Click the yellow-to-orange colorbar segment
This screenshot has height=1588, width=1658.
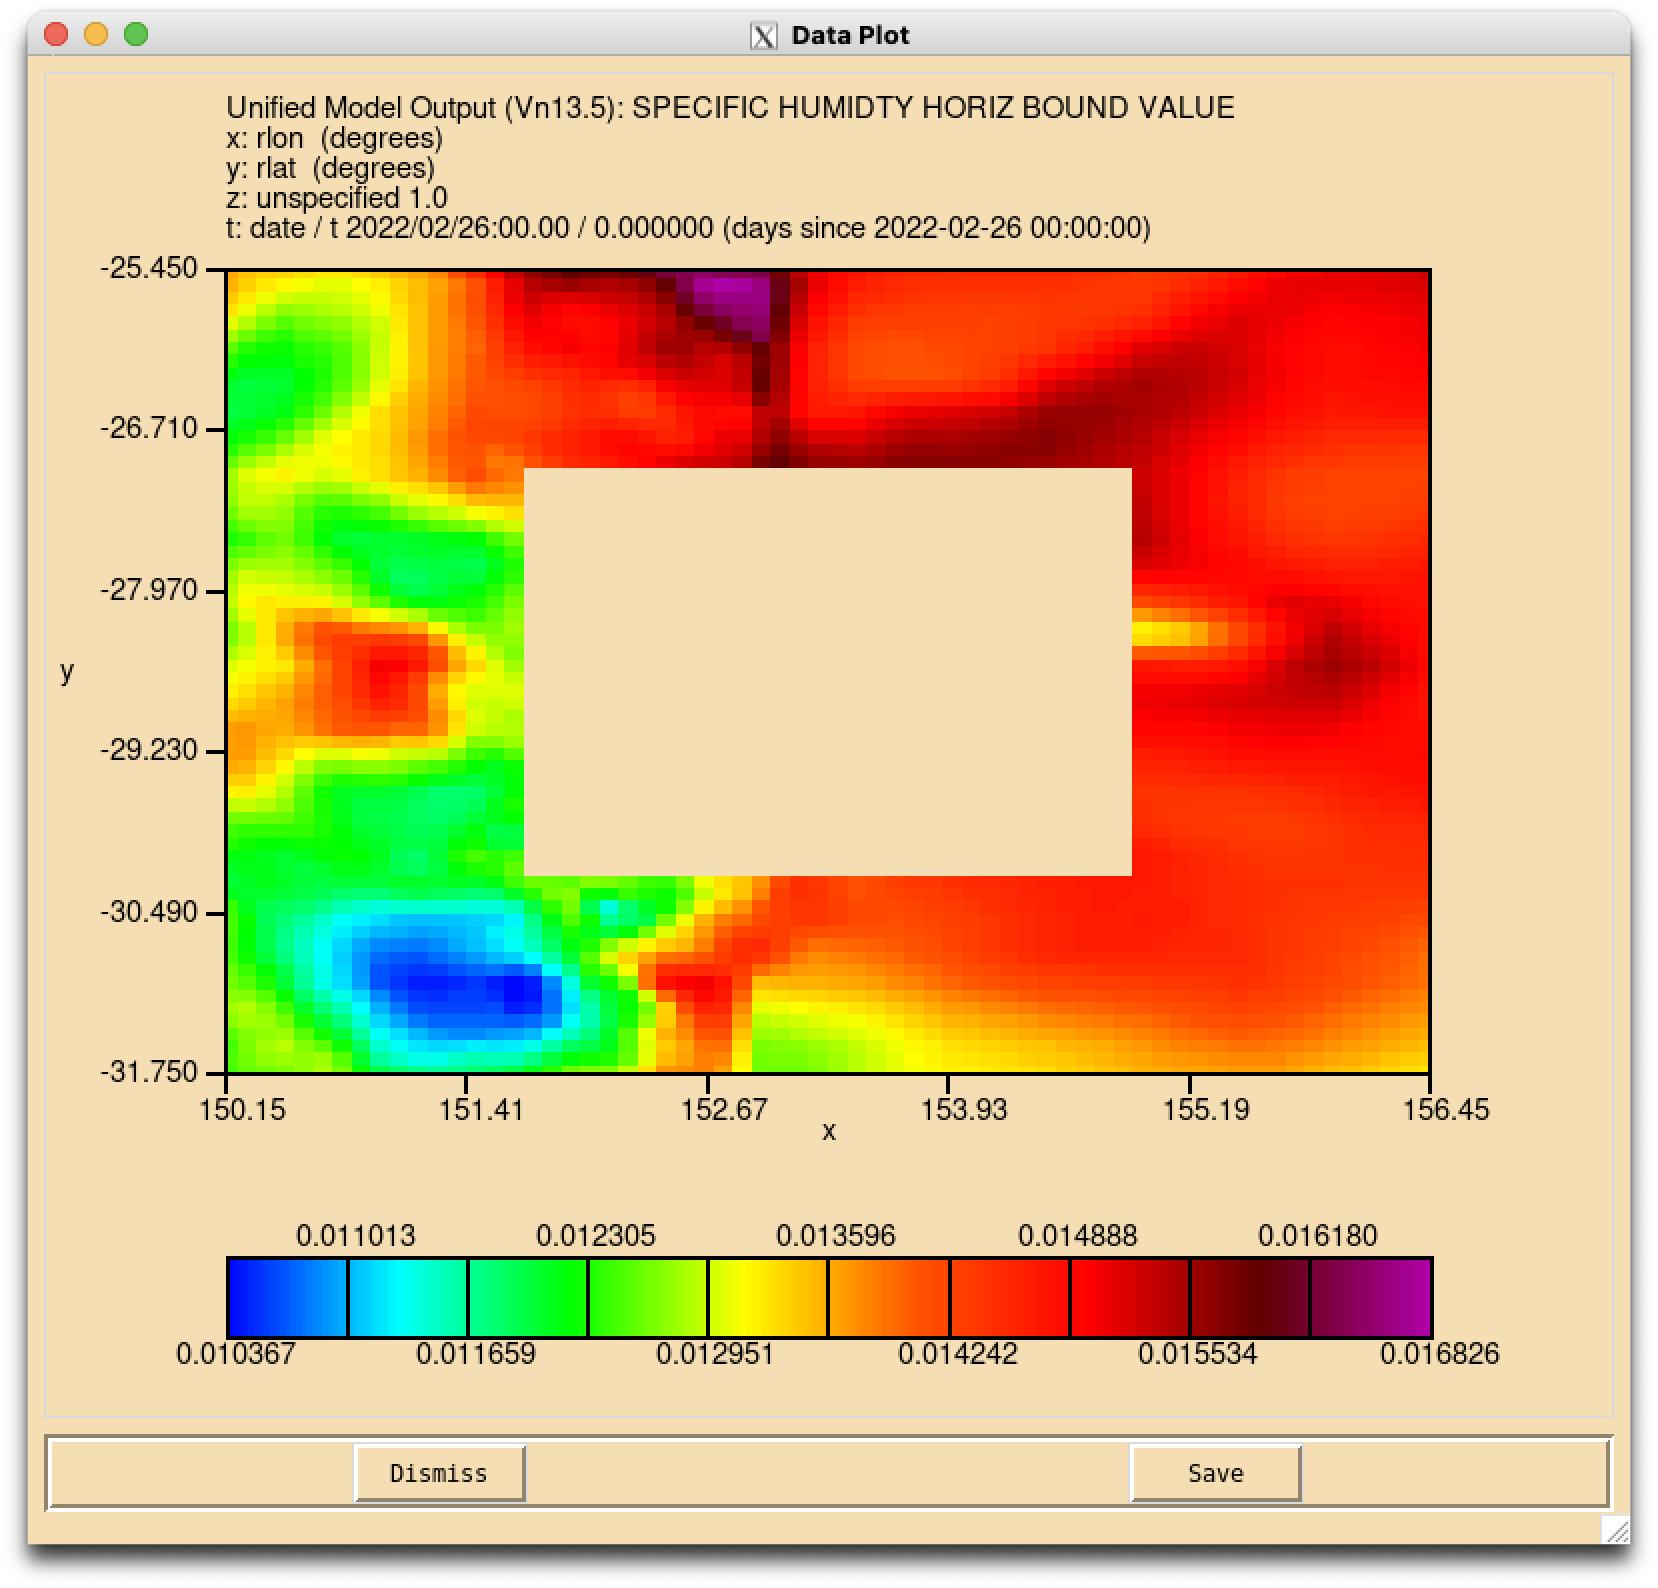(768, 1297)
